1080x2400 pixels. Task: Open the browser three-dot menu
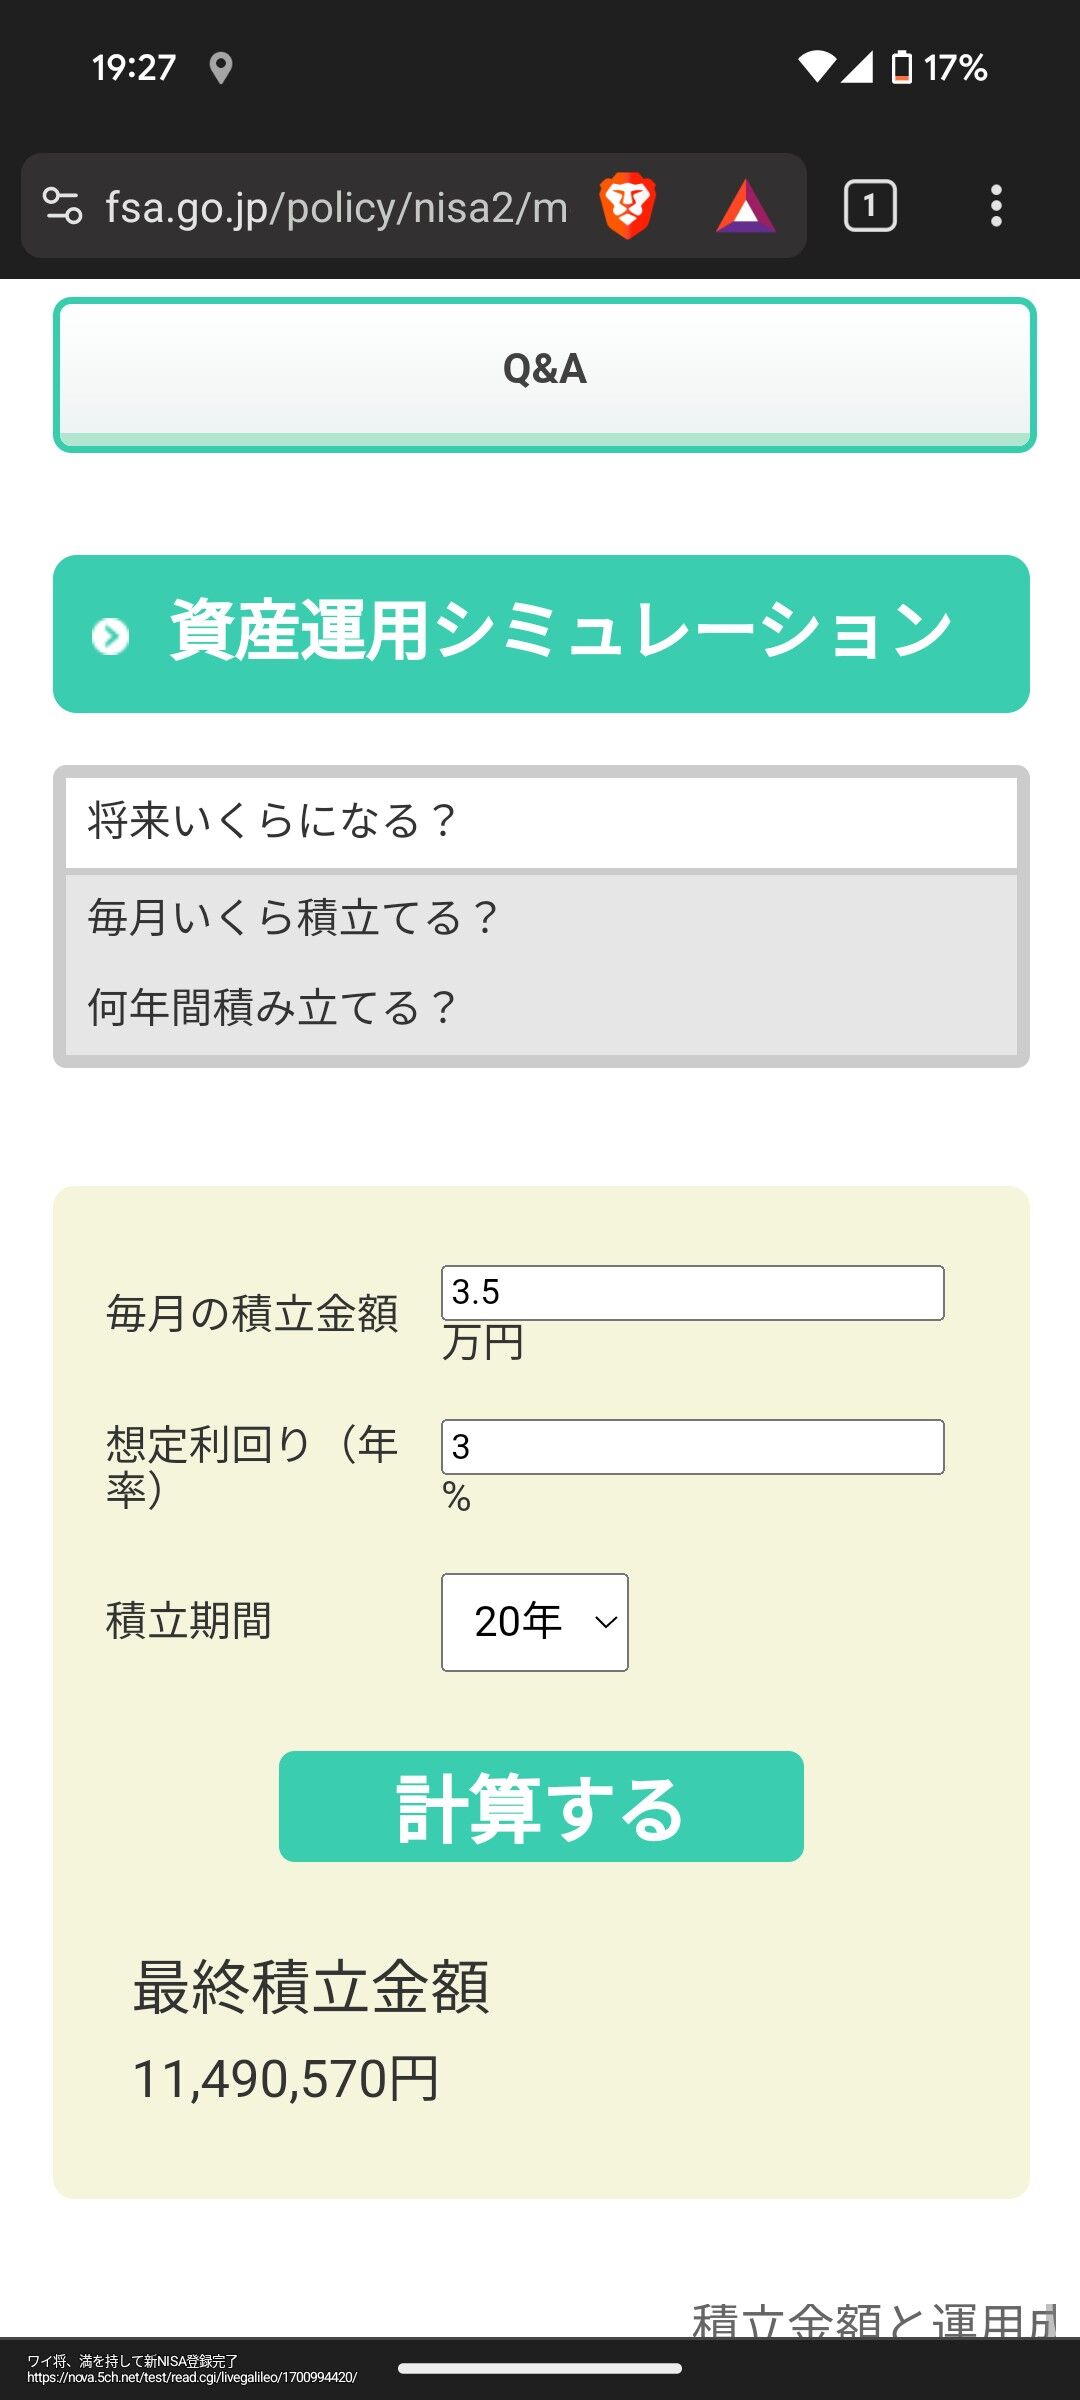click(995, 206)
